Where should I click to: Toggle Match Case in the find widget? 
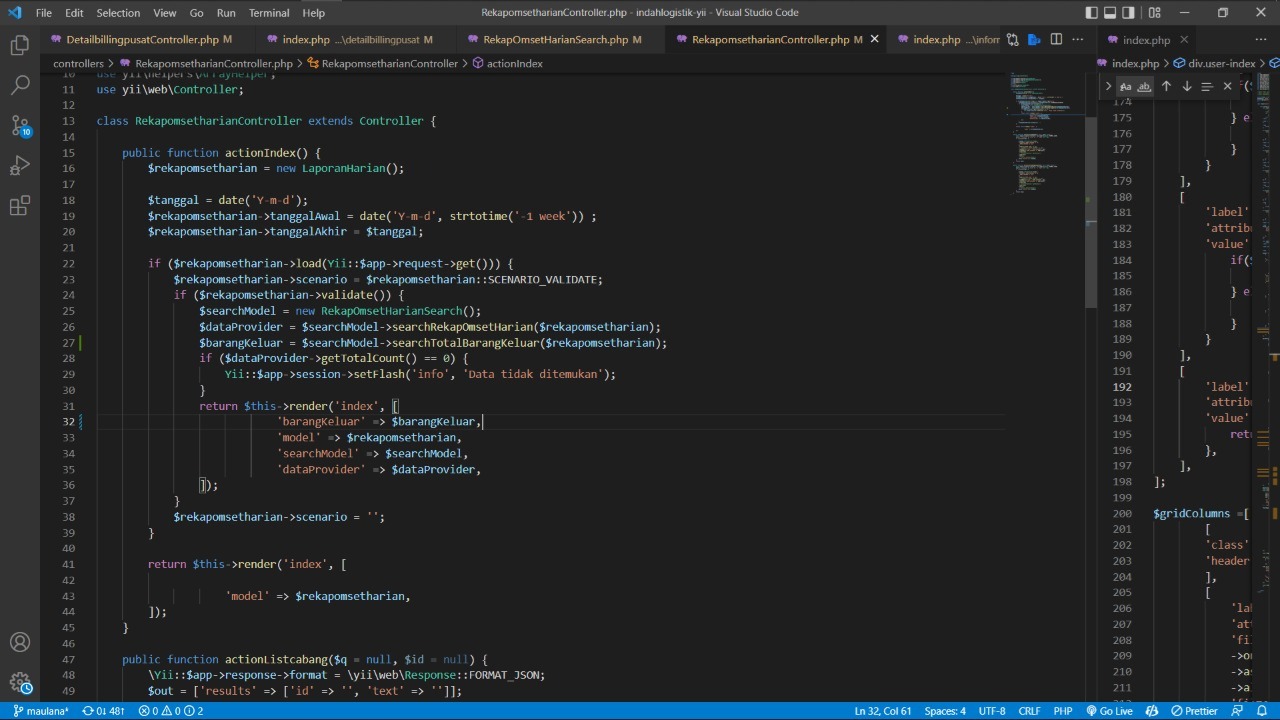[x=1126, y=87]
